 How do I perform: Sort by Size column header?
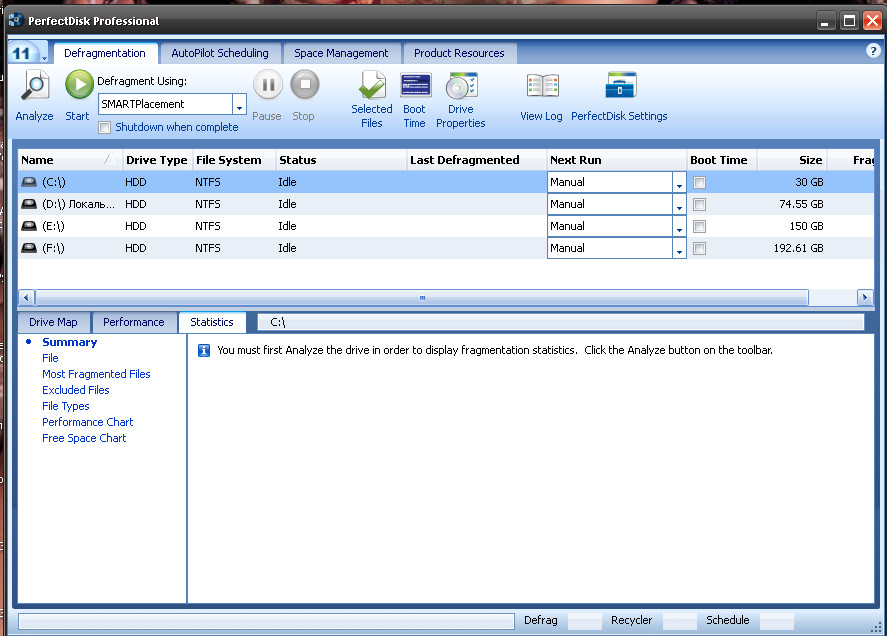tap(793, 160)
